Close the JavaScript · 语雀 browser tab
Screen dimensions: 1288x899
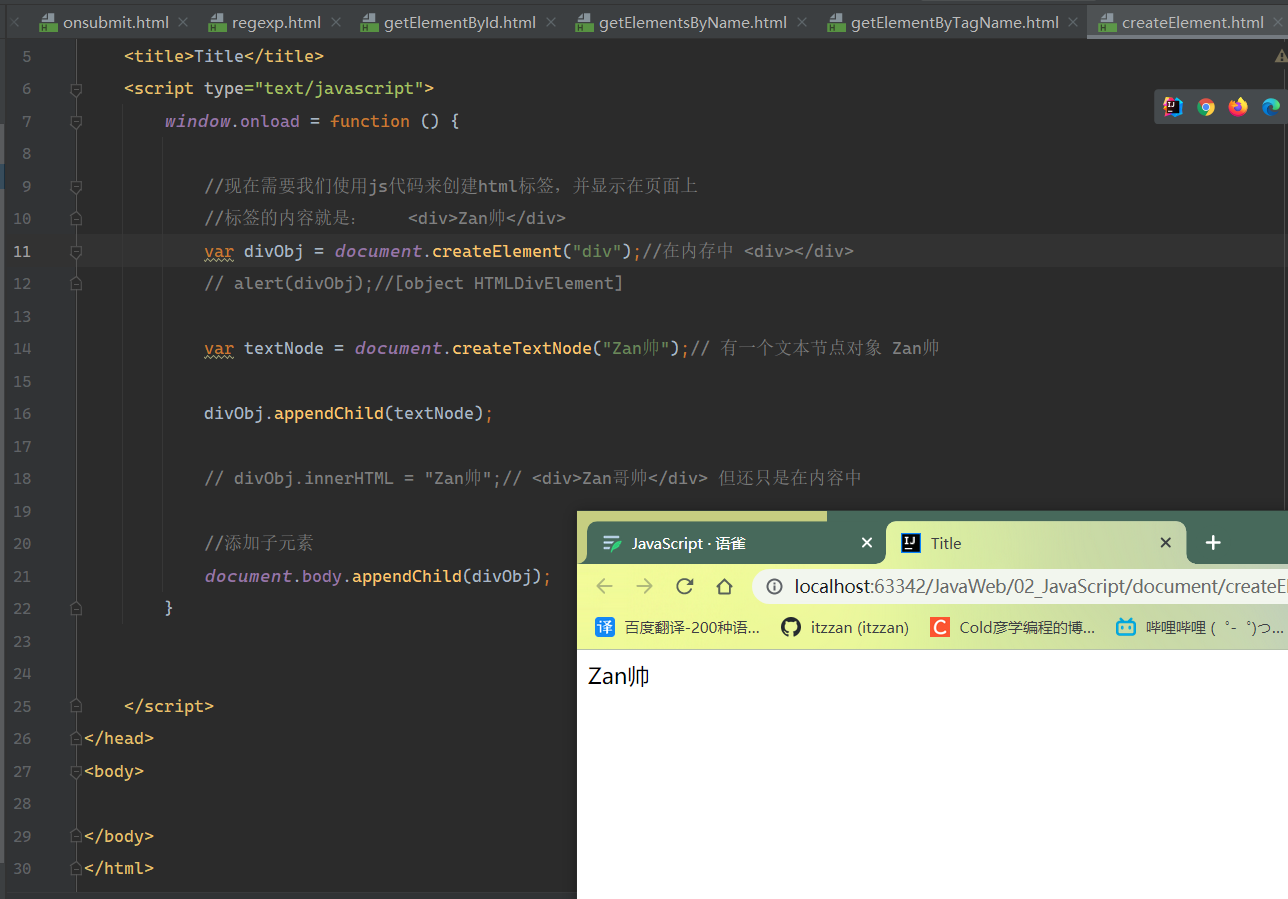(867, 543)
